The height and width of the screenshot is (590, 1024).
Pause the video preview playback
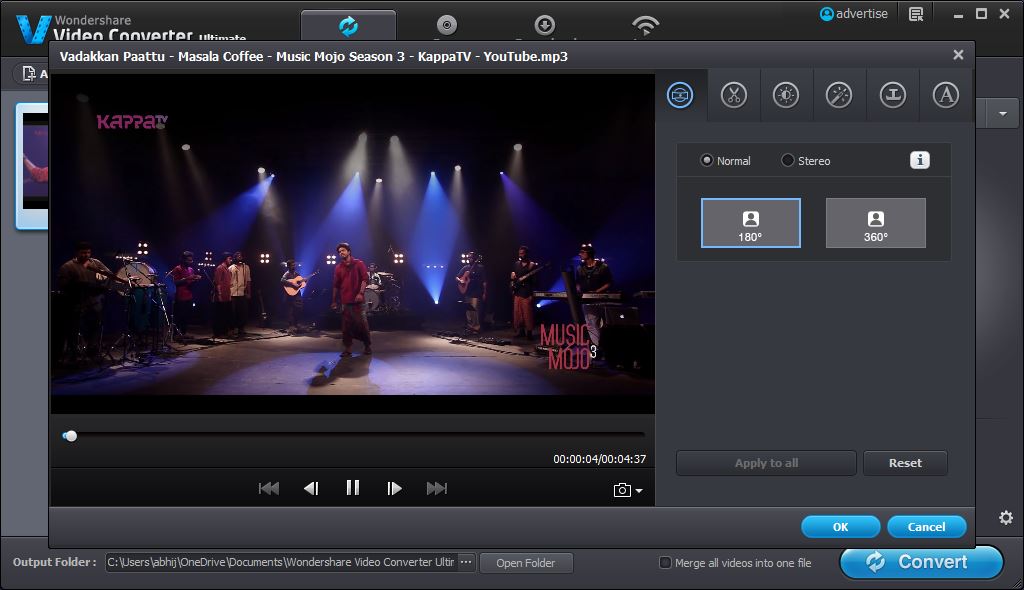[x=352, y=488]
